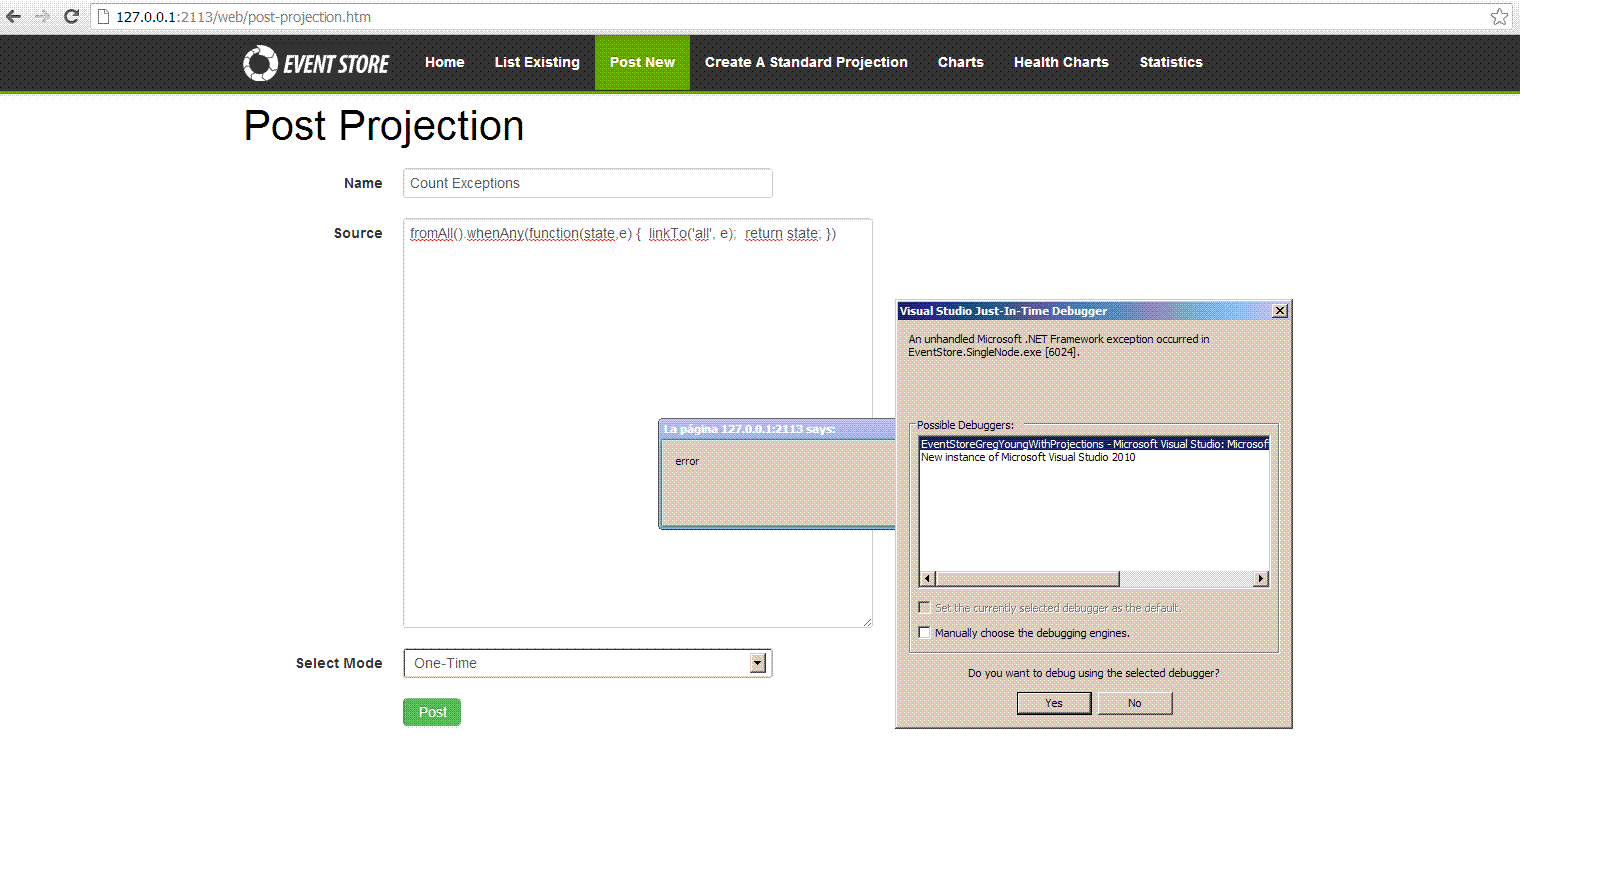
Task: Click the page alert title bar
Action: (777, 429)
